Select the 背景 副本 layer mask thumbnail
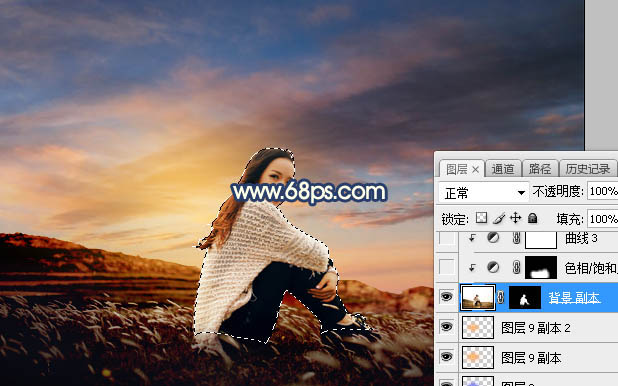Screen dimensions: 618x386 pyautogui.click(x=525, y=297)
